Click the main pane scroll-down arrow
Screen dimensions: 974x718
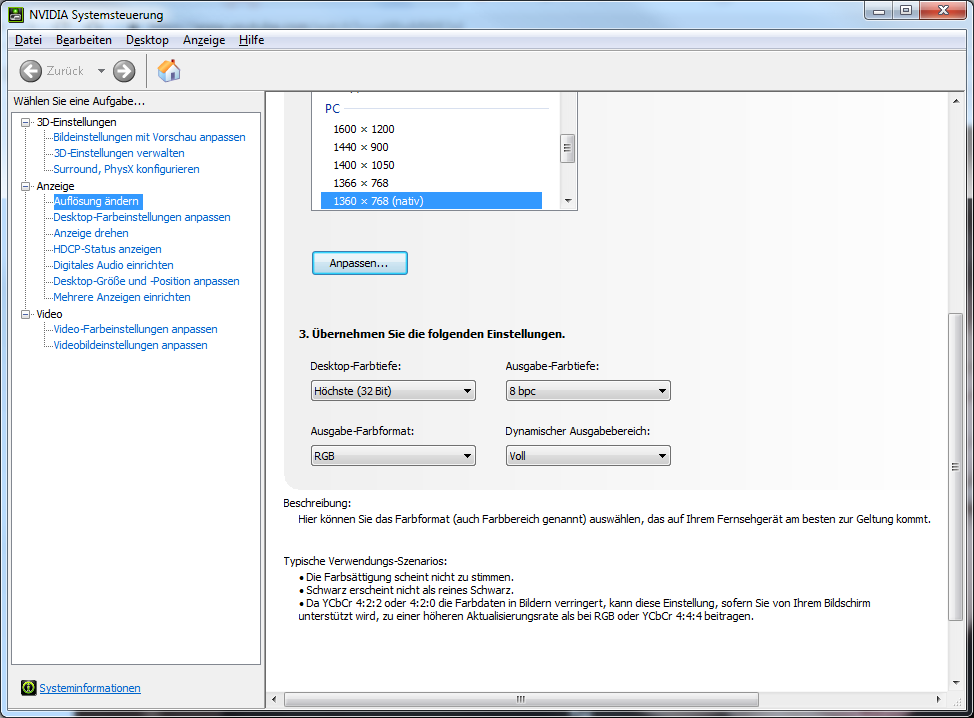coord(956,683)
